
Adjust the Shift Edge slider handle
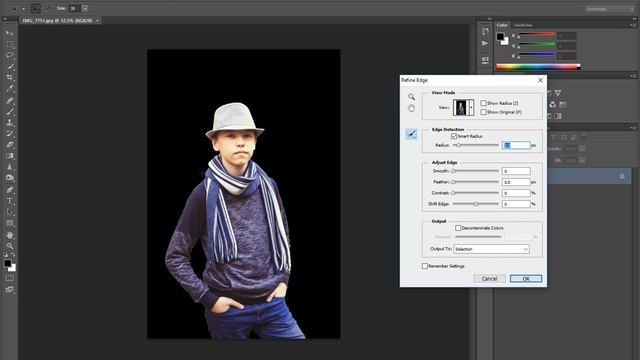click(476, 204)
